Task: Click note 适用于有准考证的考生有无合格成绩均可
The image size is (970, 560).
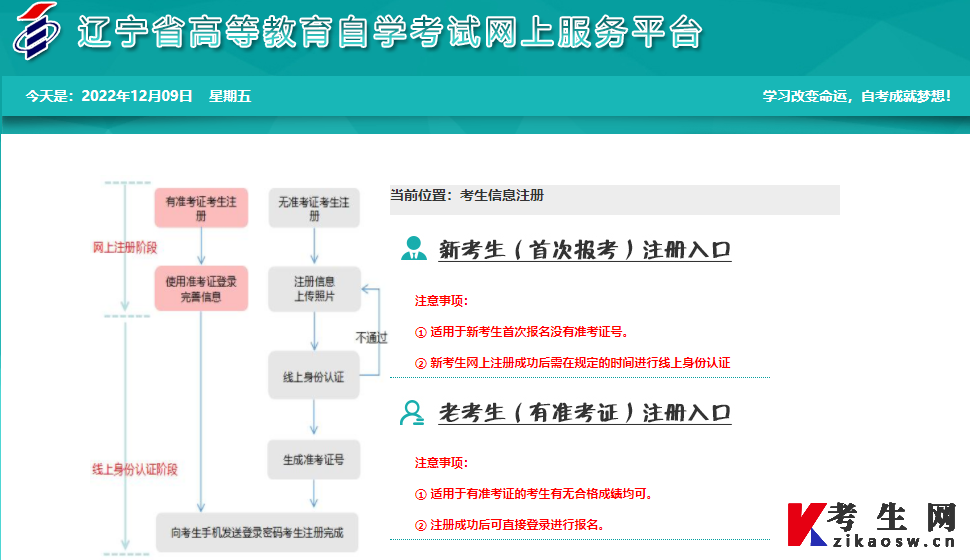Action: click(534, 494)
